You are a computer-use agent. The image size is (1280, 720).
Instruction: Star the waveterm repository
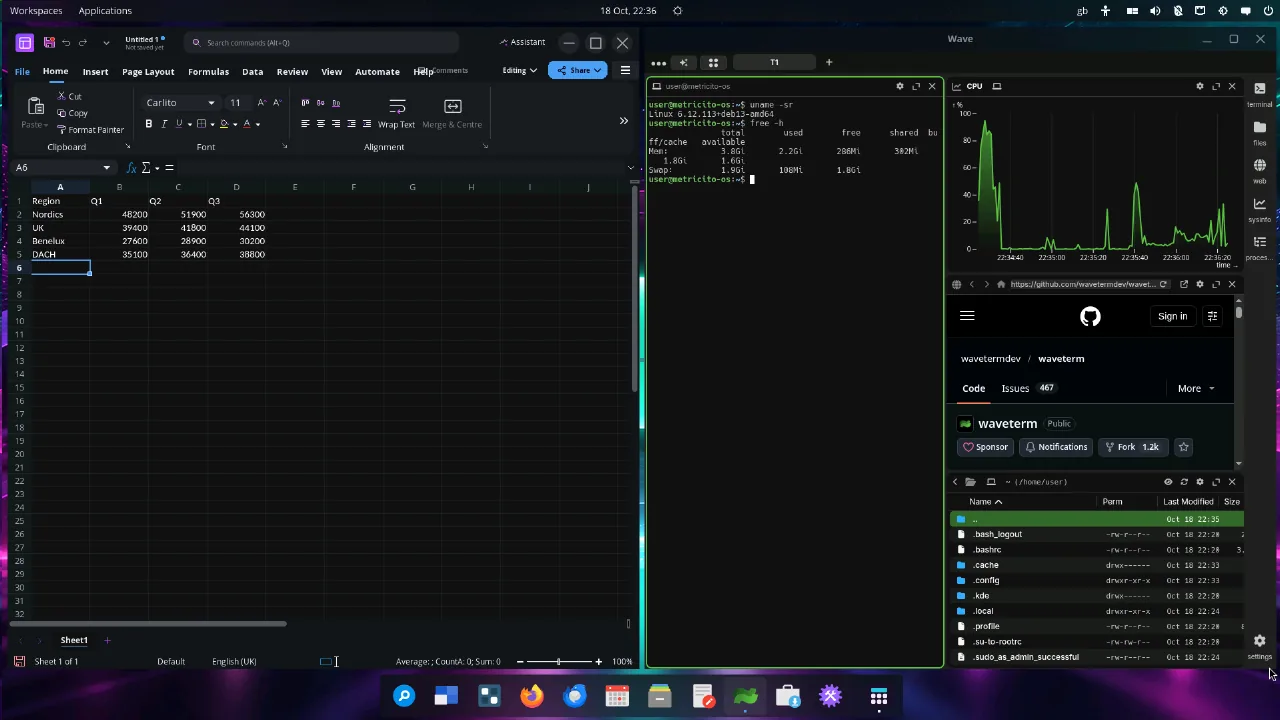1184,447
